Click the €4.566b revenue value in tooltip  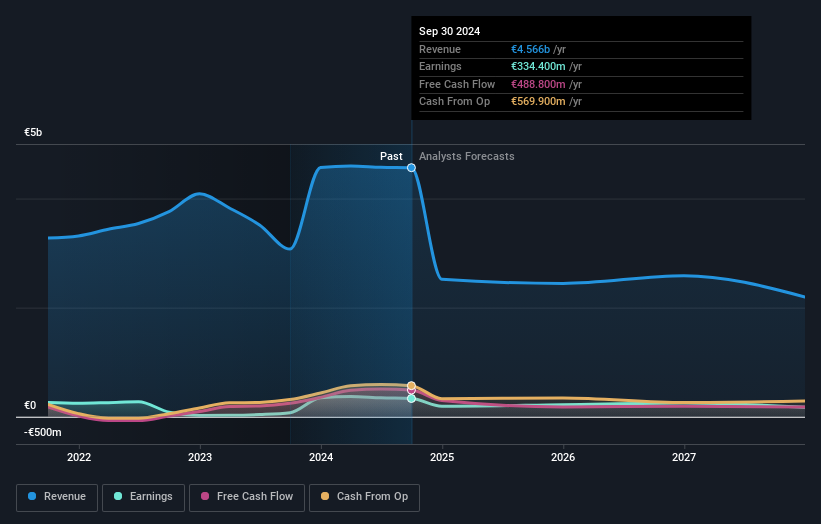tap(530, 49)
